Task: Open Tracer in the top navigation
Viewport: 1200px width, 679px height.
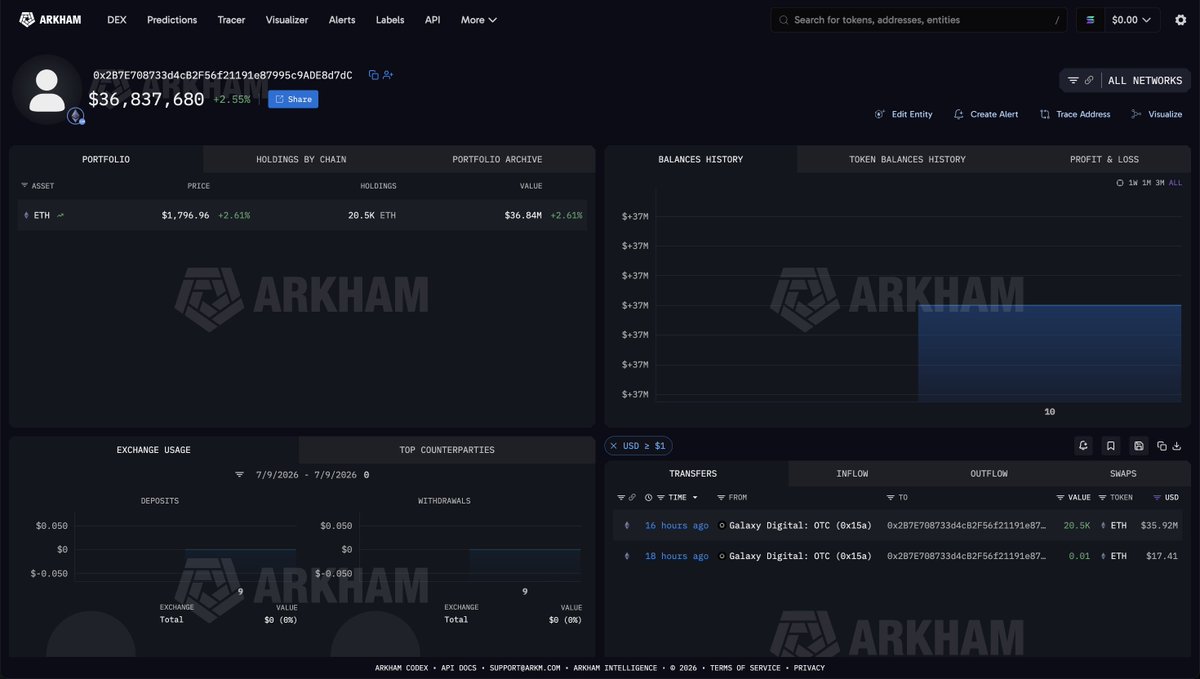Action: click(x=231, y=20)
